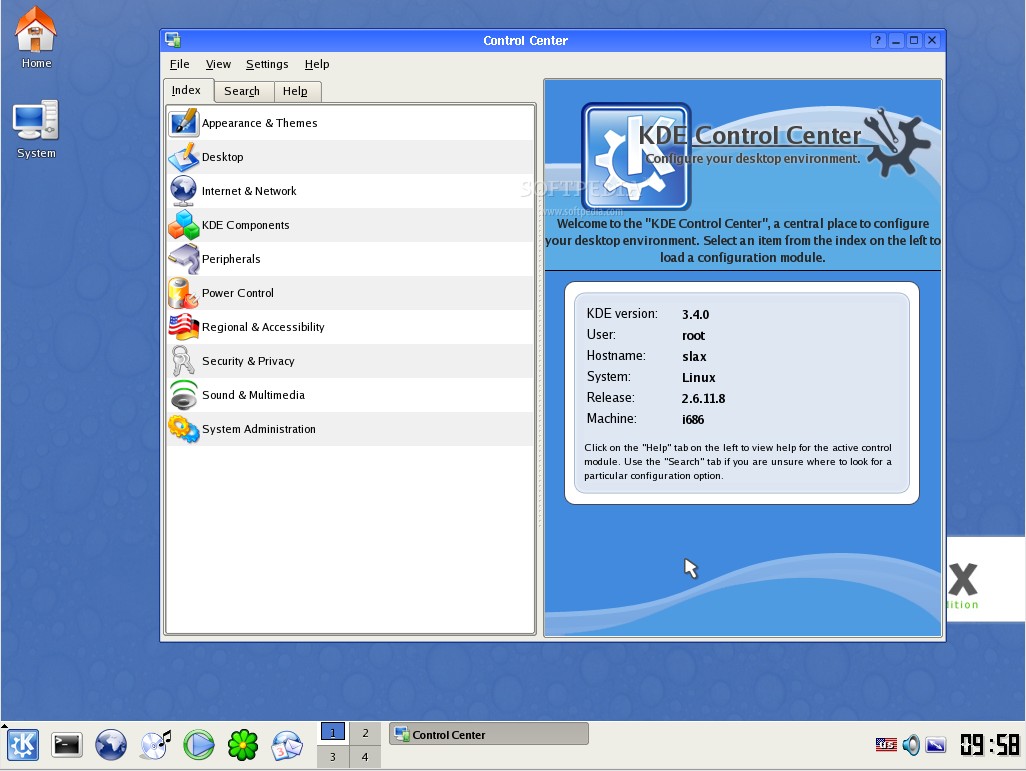This screenshot has width=1026, height=771.
Task: Select the Internet & Network globe icon
Action: pyautogui.click(x=183, y=191)
